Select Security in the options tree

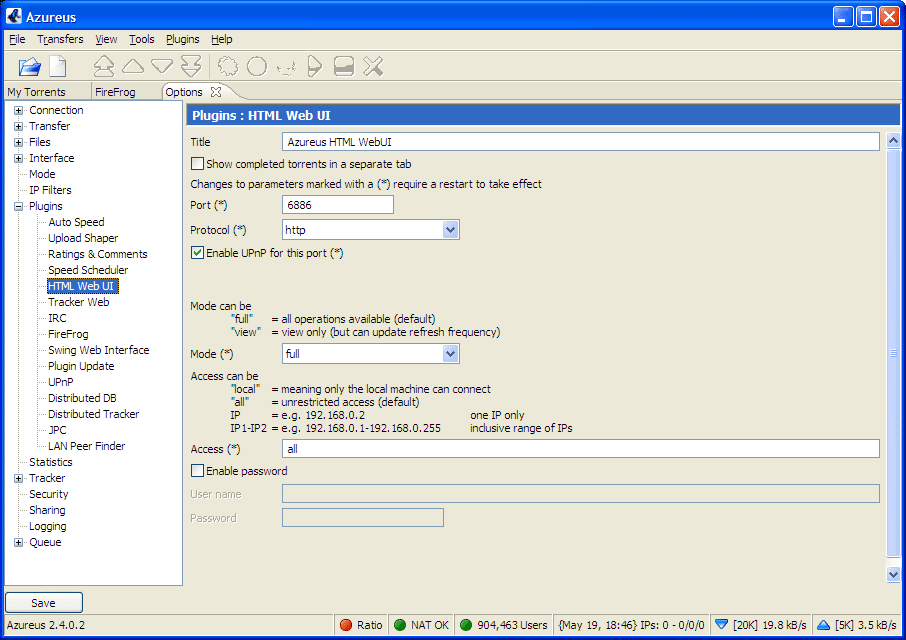point(49,494)
